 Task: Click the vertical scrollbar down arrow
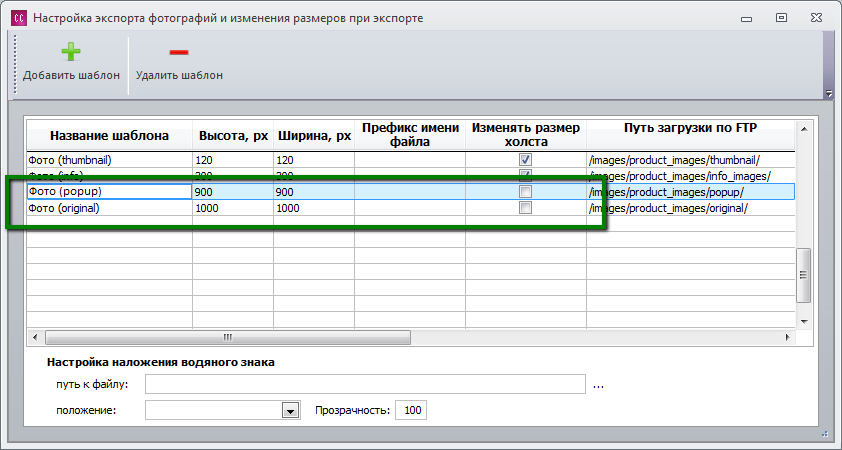804,322
